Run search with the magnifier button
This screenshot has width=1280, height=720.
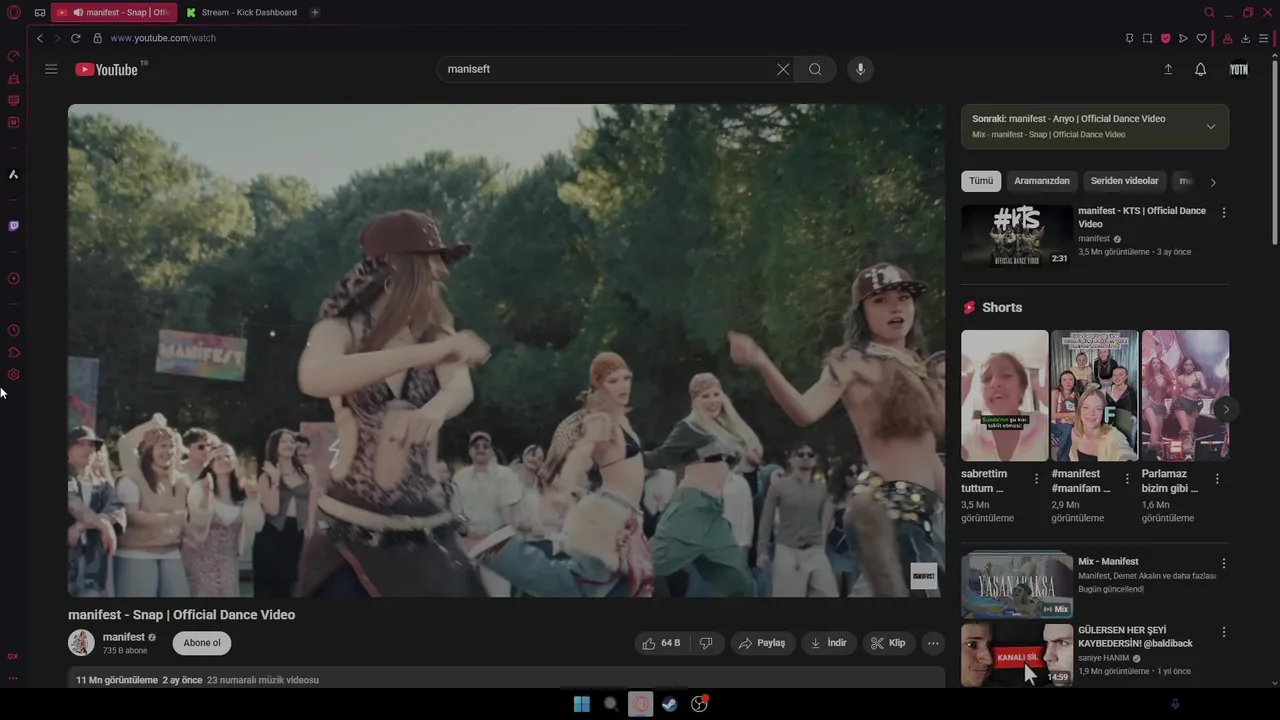pos(815,69)
